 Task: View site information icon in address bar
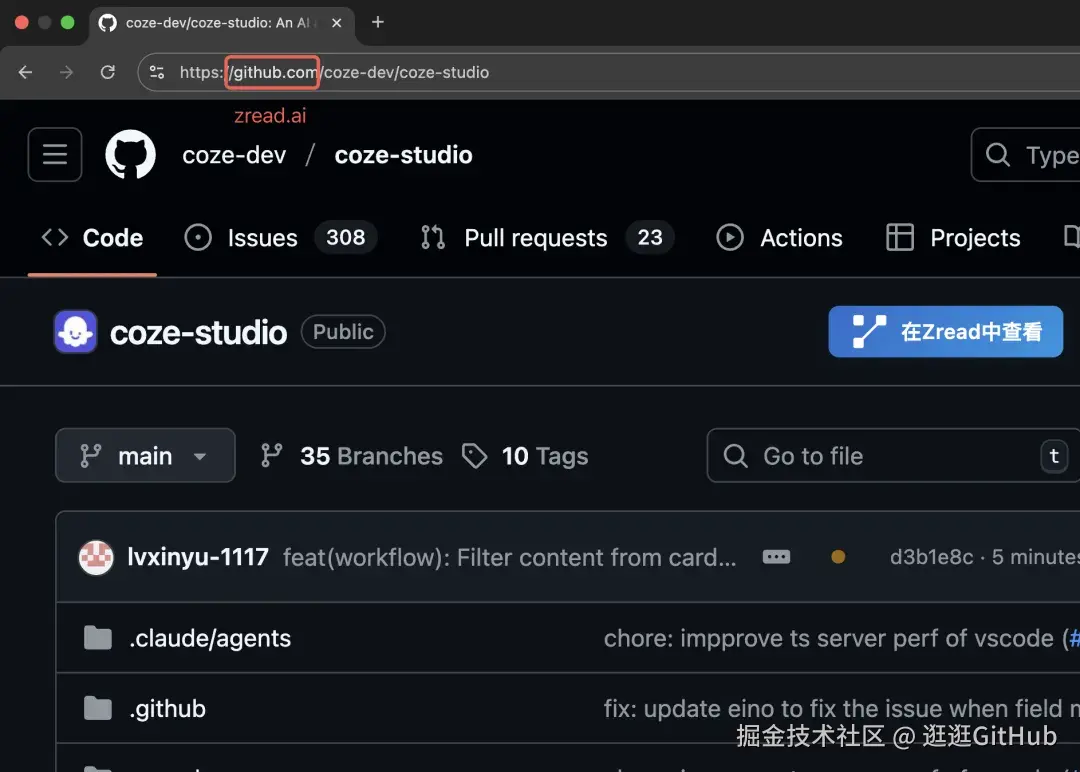click(x=157, y=72)
